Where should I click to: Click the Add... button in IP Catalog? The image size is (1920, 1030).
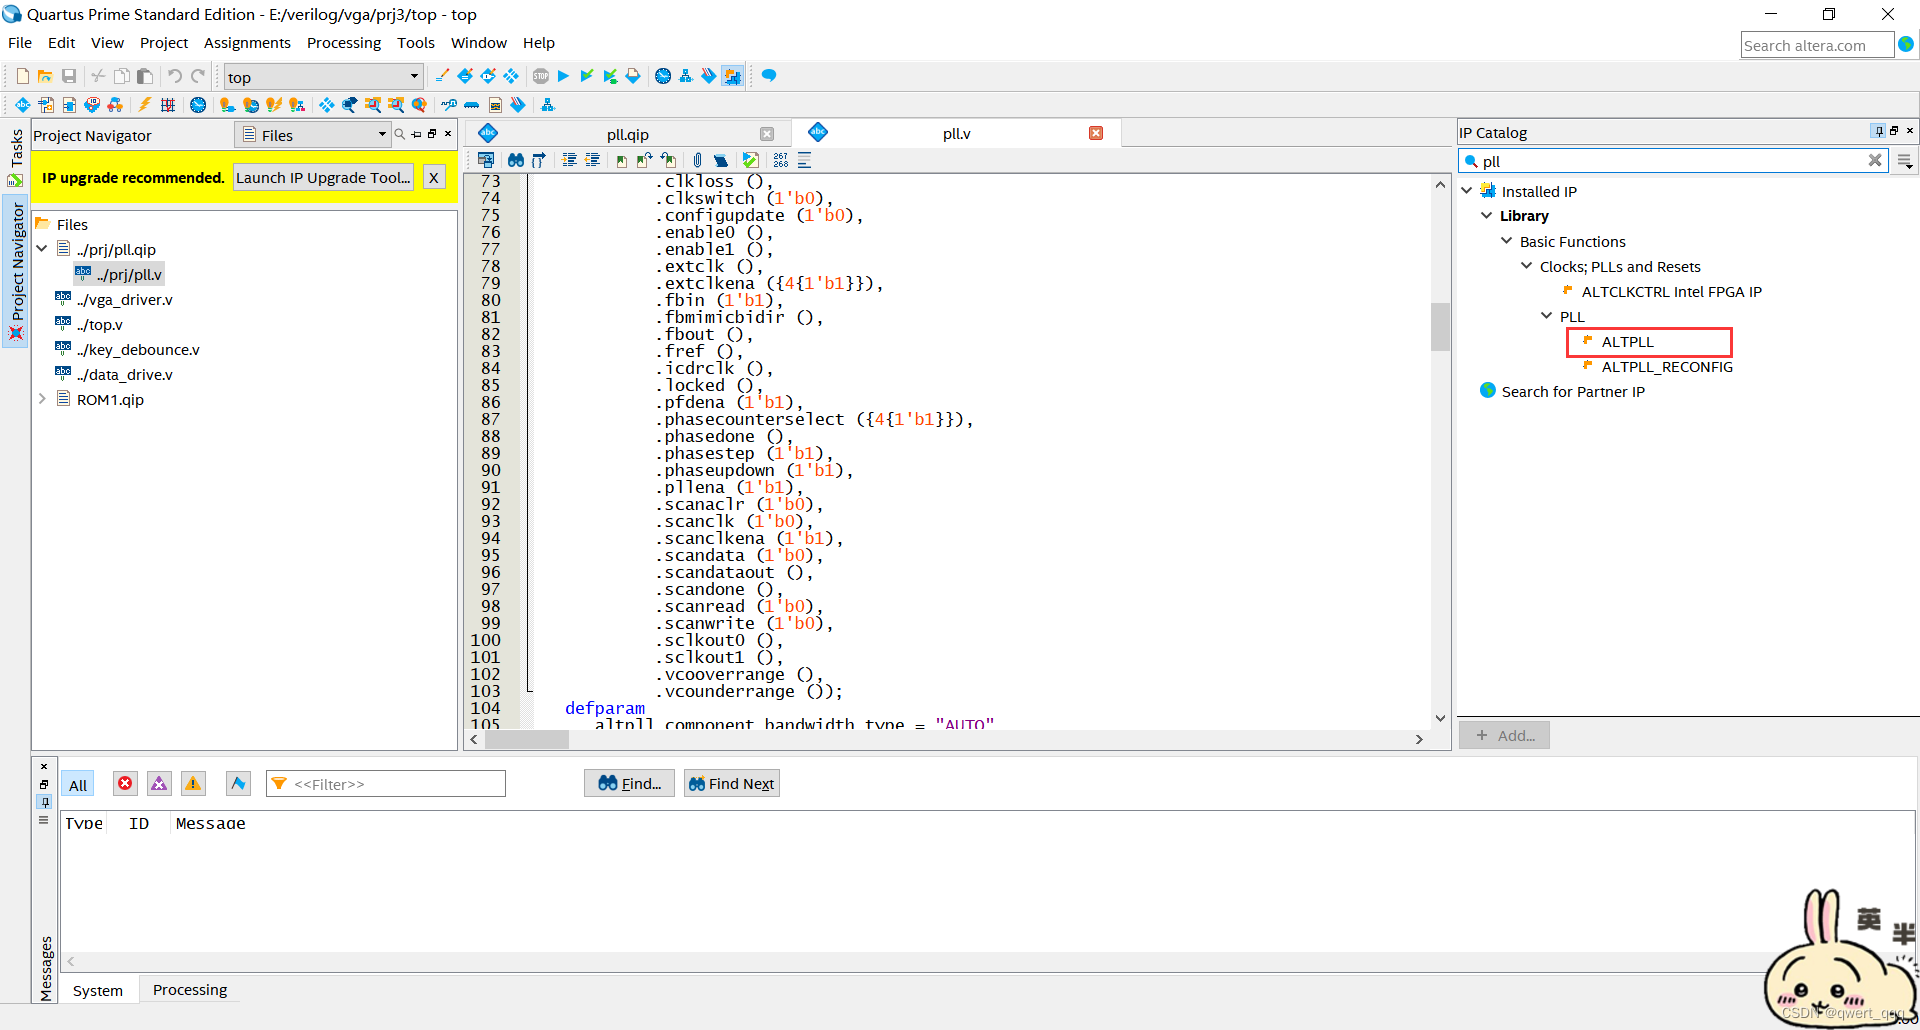point(1504,736)
